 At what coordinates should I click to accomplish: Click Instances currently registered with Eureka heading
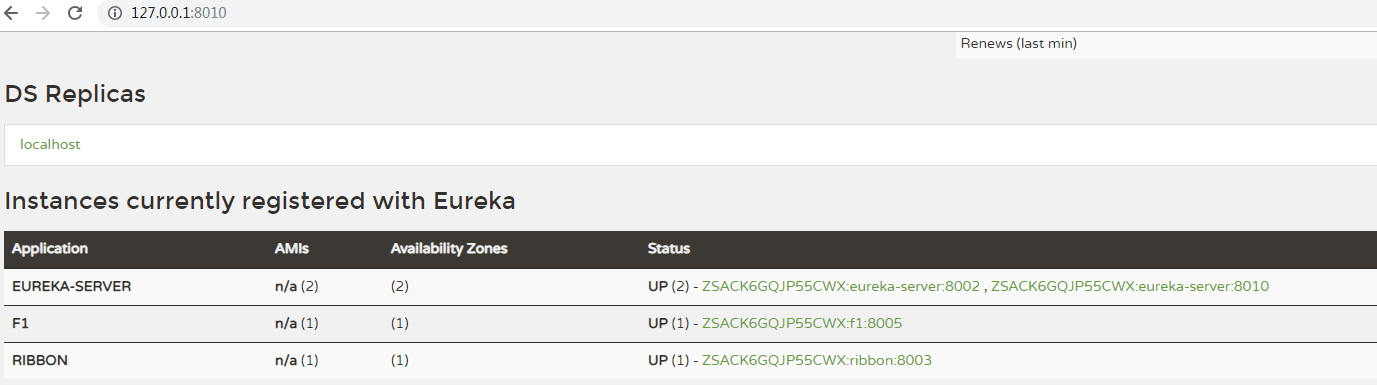pos(260,201)
